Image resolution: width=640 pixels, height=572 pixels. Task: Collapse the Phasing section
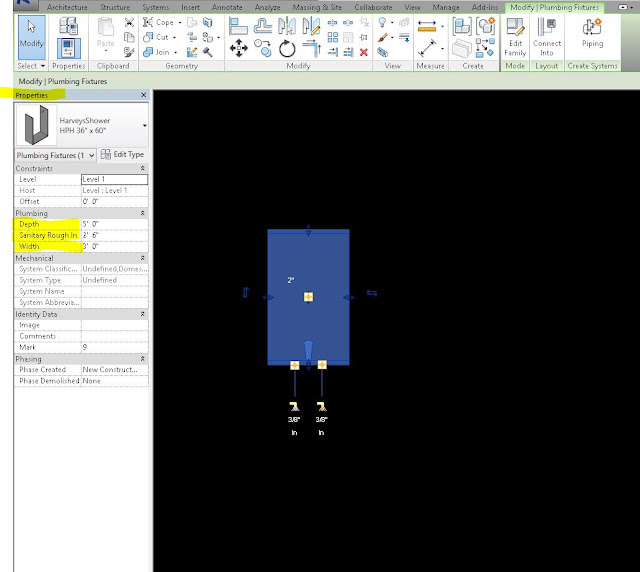pos(142,358)
